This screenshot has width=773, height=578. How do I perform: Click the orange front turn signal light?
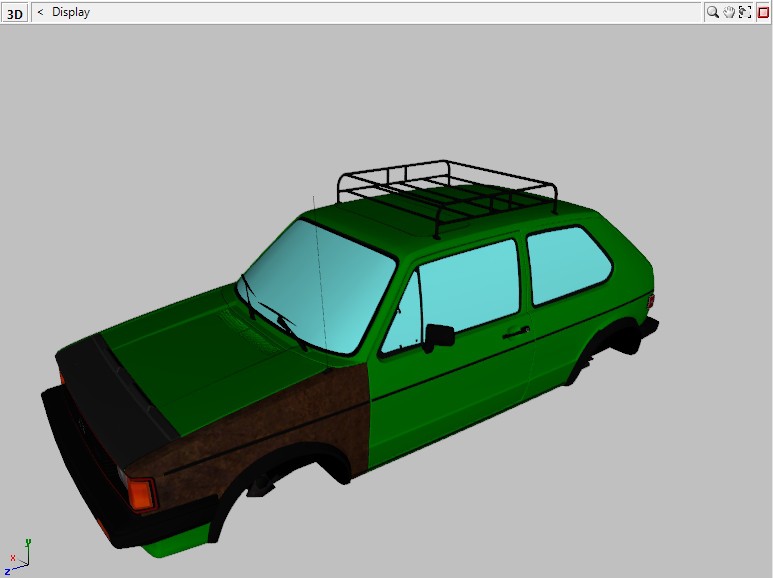point(141,494)
